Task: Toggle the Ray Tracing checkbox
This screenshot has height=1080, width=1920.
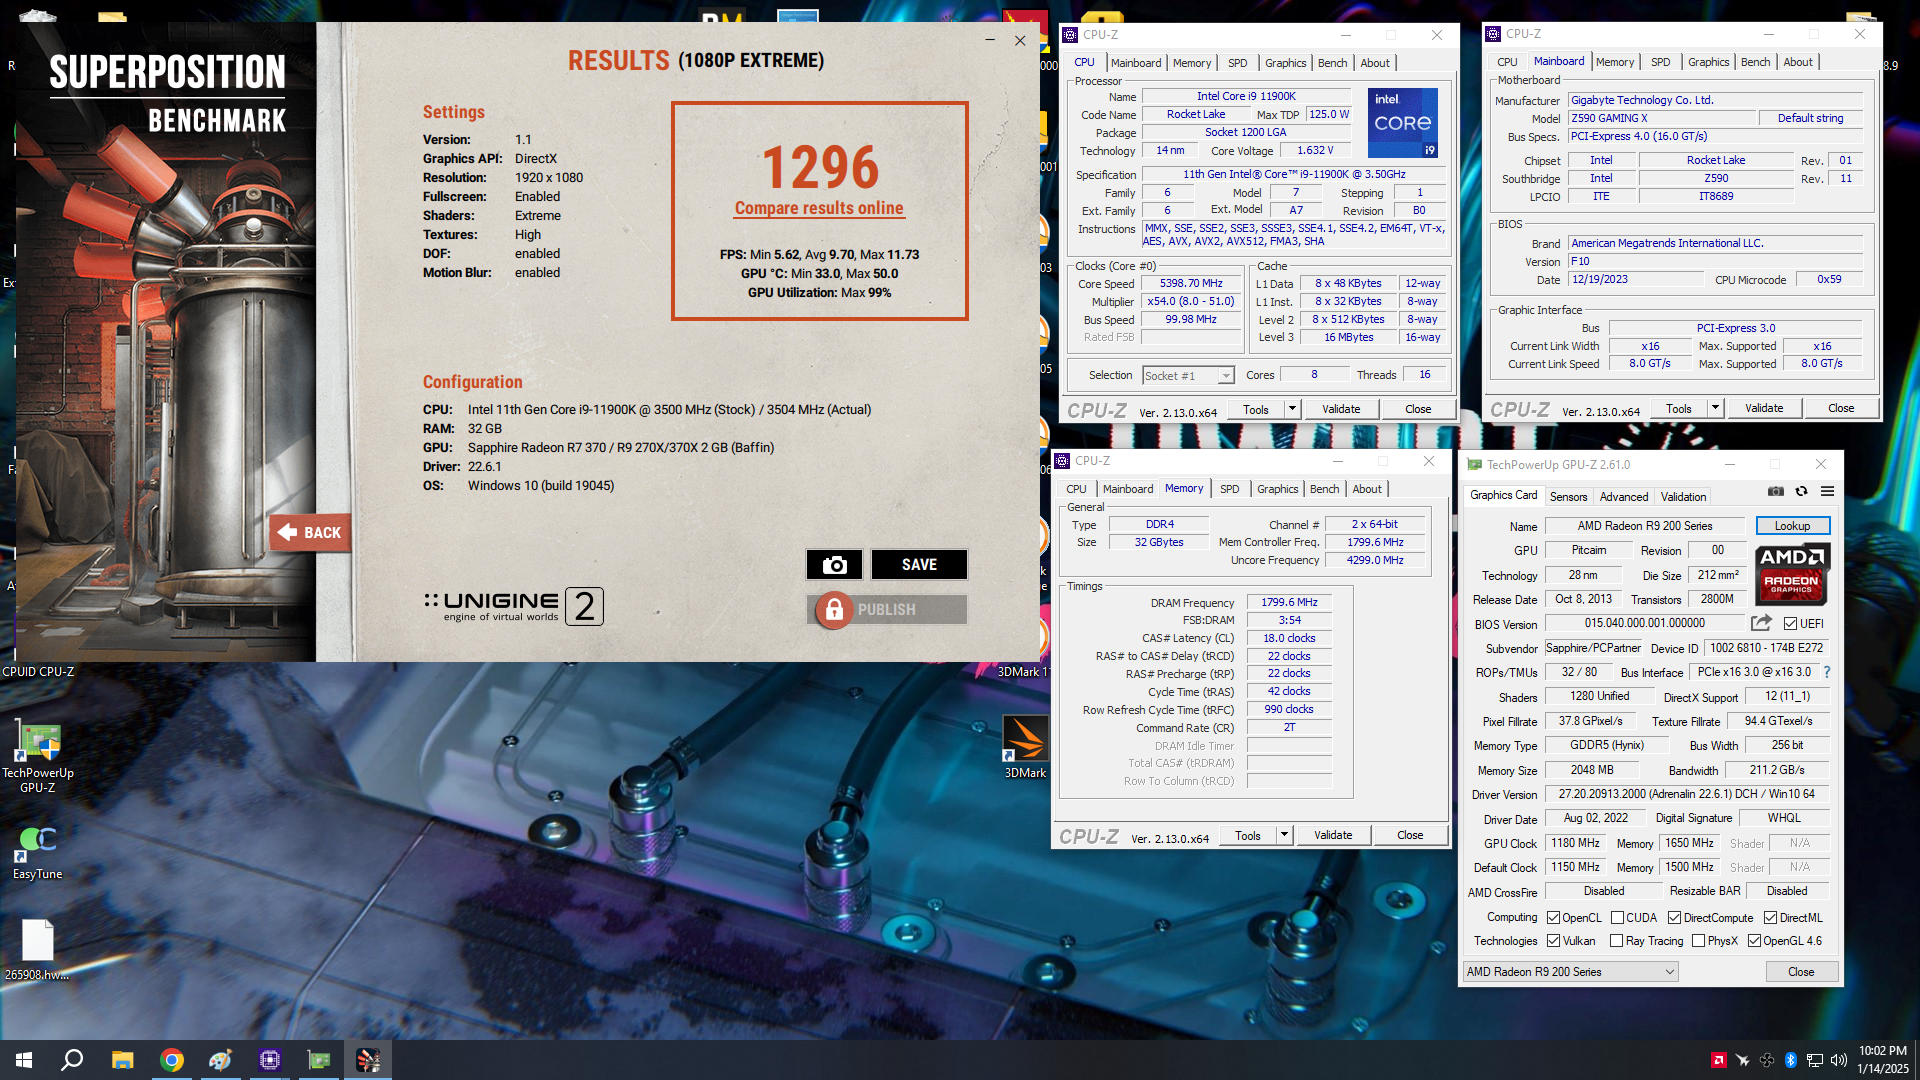Action: (x=1616, y=941)
